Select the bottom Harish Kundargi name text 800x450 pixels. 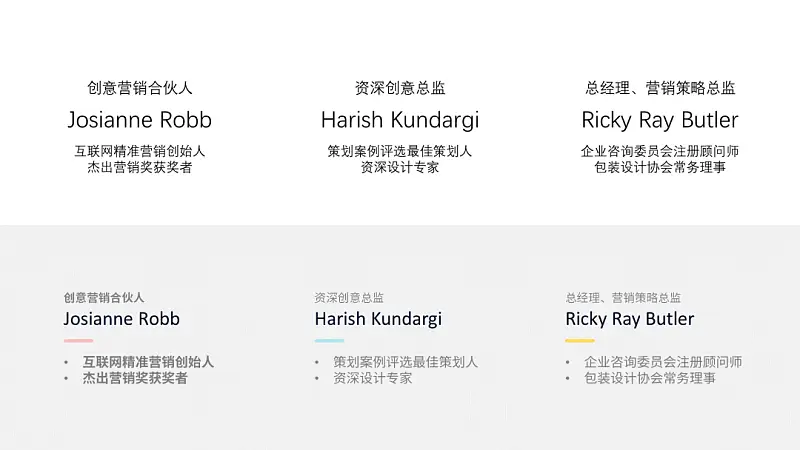[378, 319]
